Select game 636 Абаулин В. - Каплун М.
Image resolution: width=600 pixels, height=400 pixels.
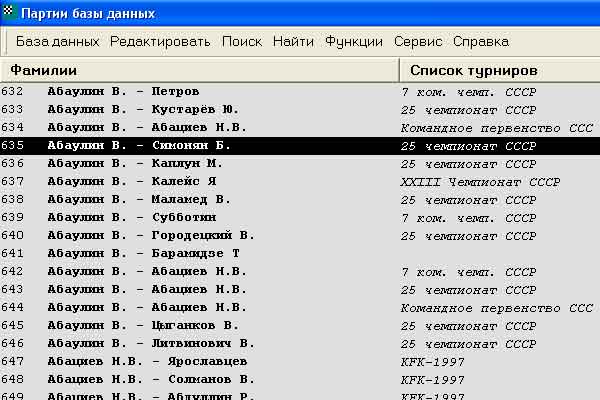click(x=300, y=163)
